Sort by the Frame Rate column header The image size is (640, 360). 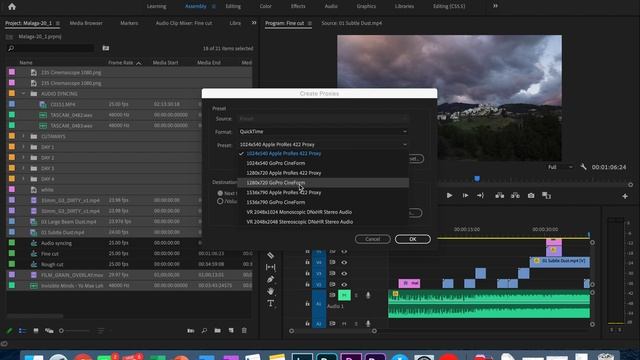121,62
